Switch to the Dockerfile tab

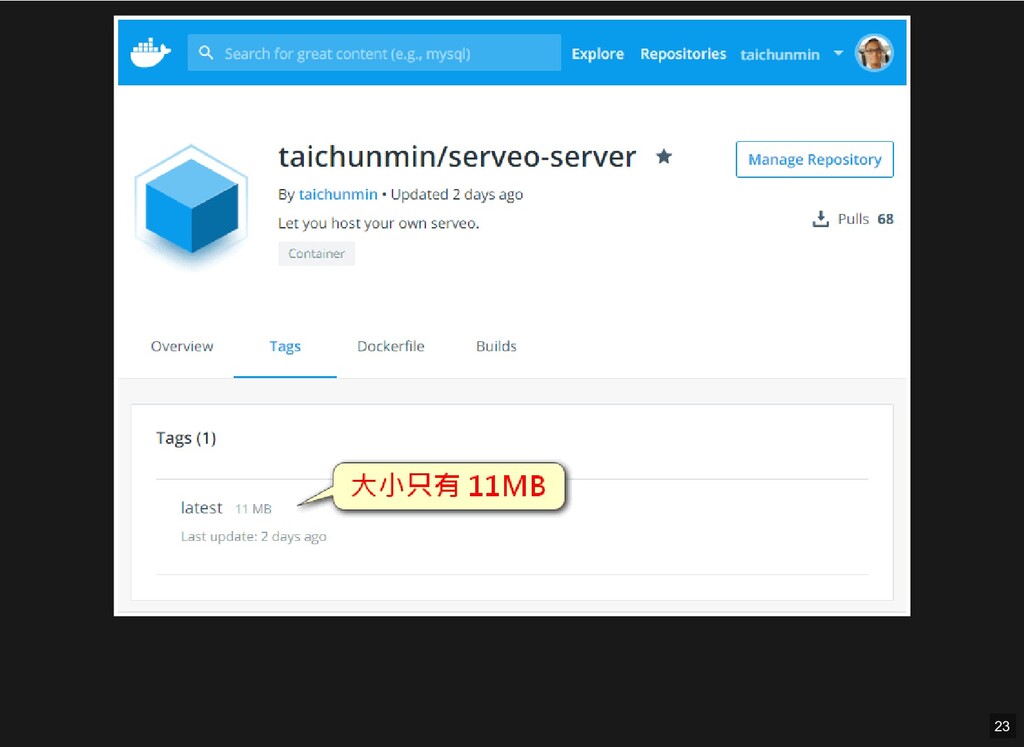(x=391, y=346)
